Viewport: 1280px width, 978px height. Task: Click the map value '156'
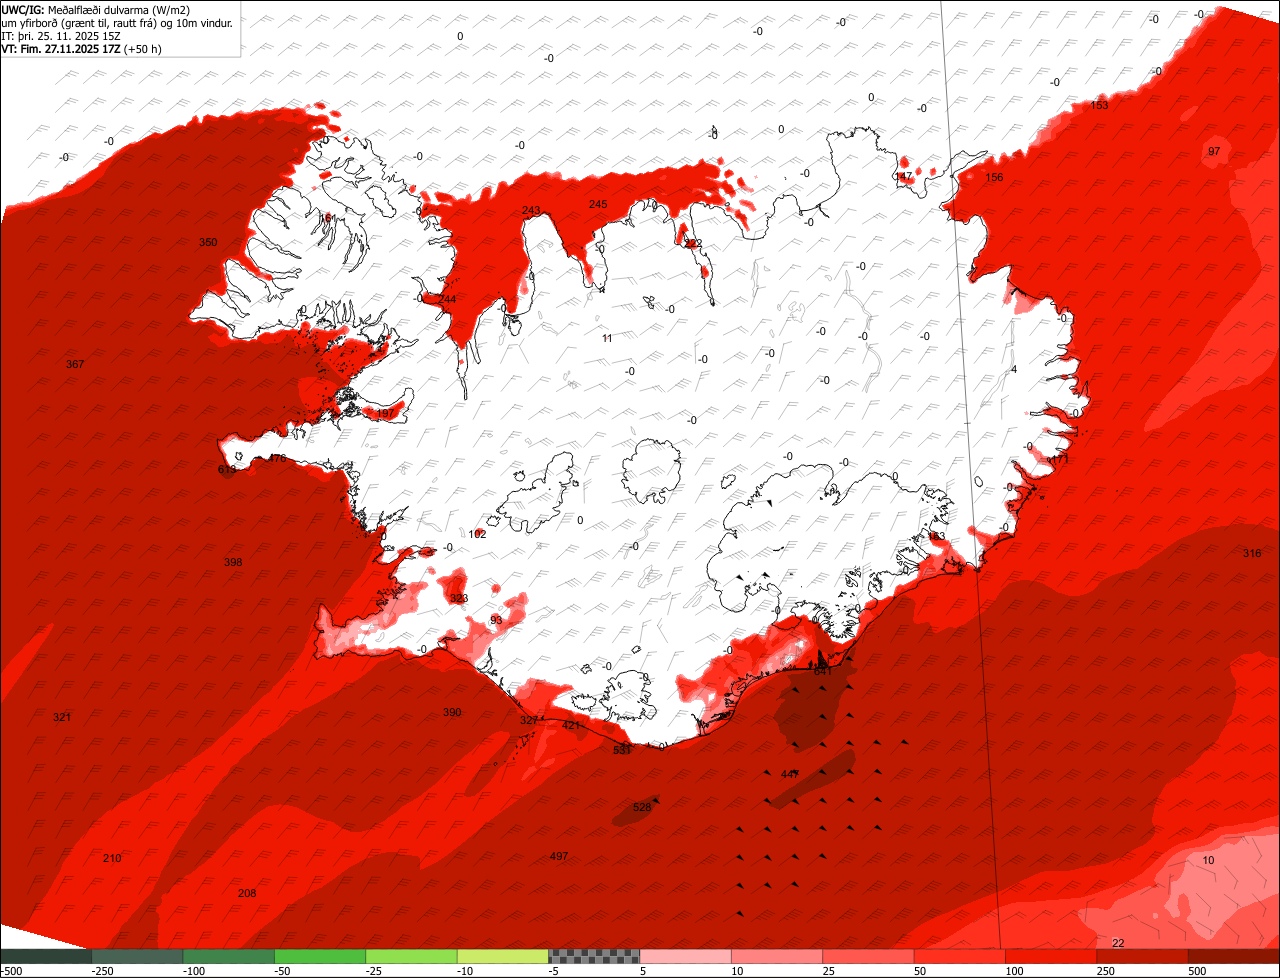click(x=994, y=178)
